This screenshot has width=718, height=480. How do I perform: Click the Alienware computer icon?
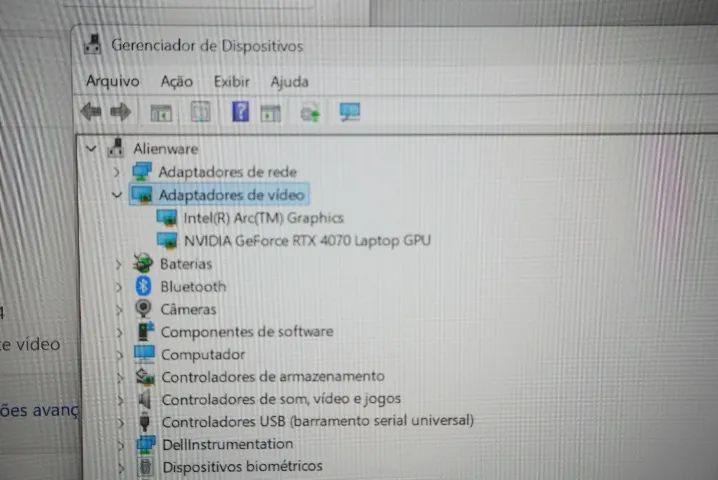(x=116, y=148)
